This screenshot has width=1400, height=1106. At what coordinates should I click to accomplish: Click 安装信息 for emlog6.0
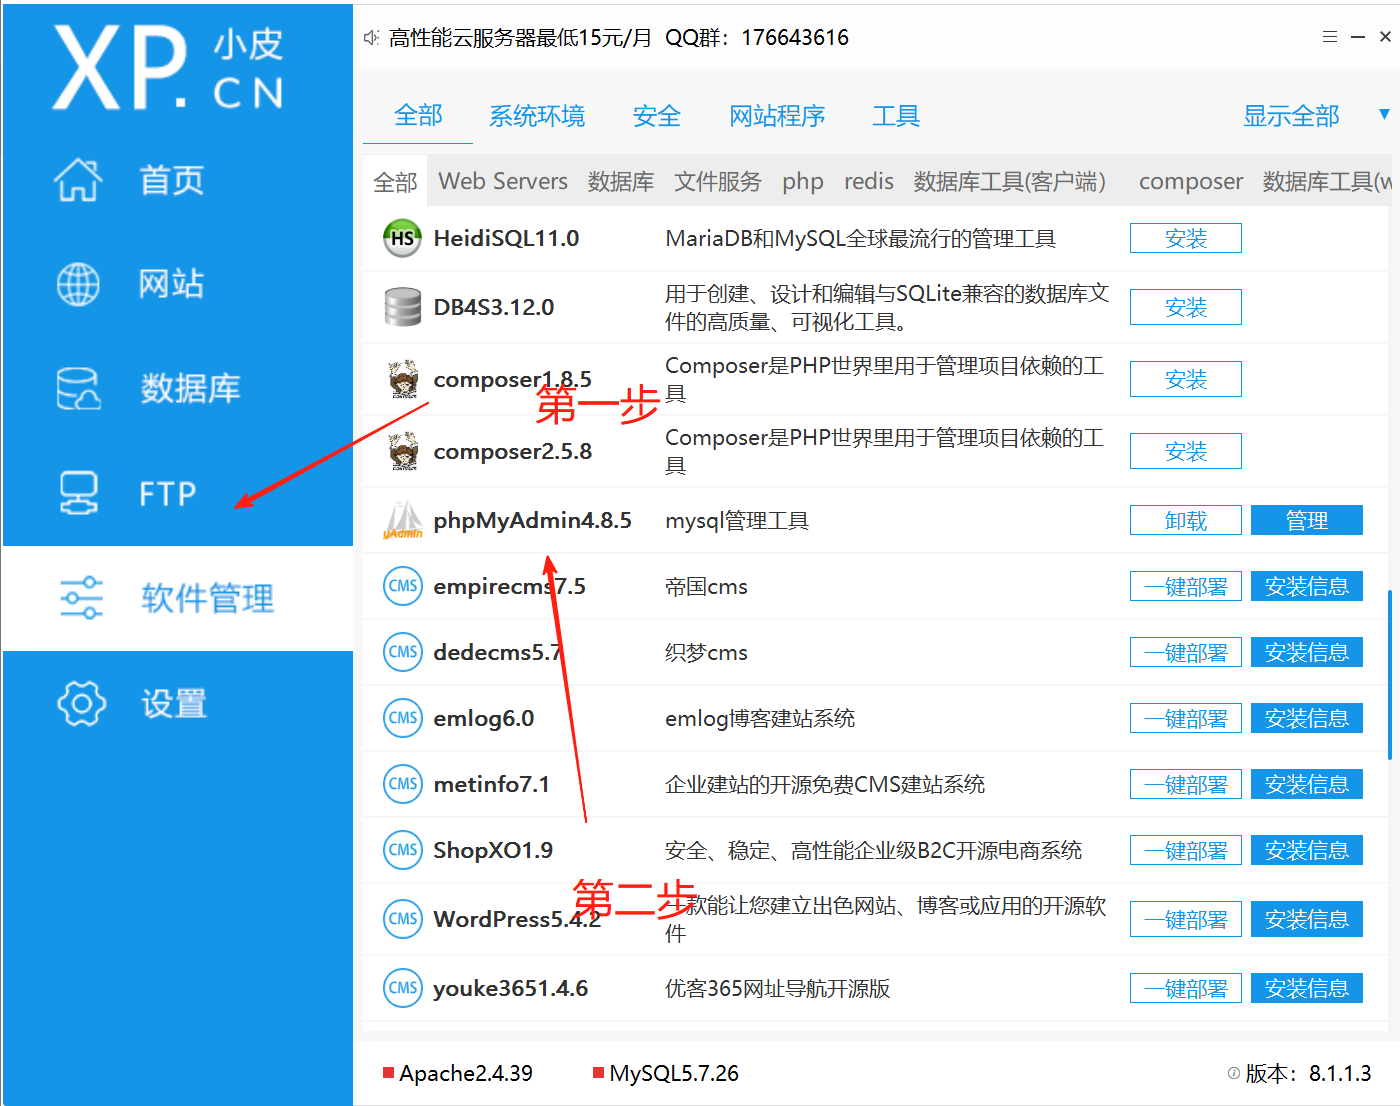click(x=1307, y=718)
